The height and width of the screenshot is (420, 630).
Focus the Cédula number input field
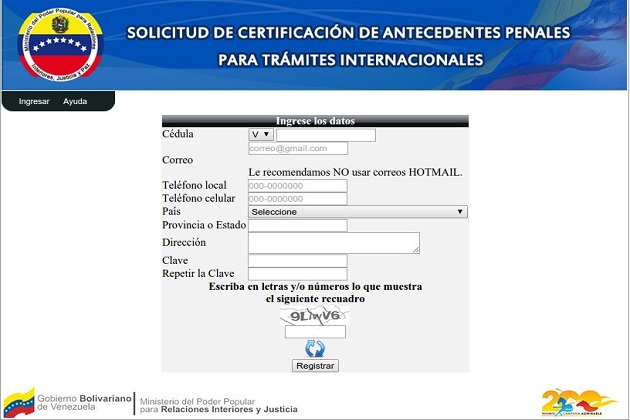coord(325,135)
